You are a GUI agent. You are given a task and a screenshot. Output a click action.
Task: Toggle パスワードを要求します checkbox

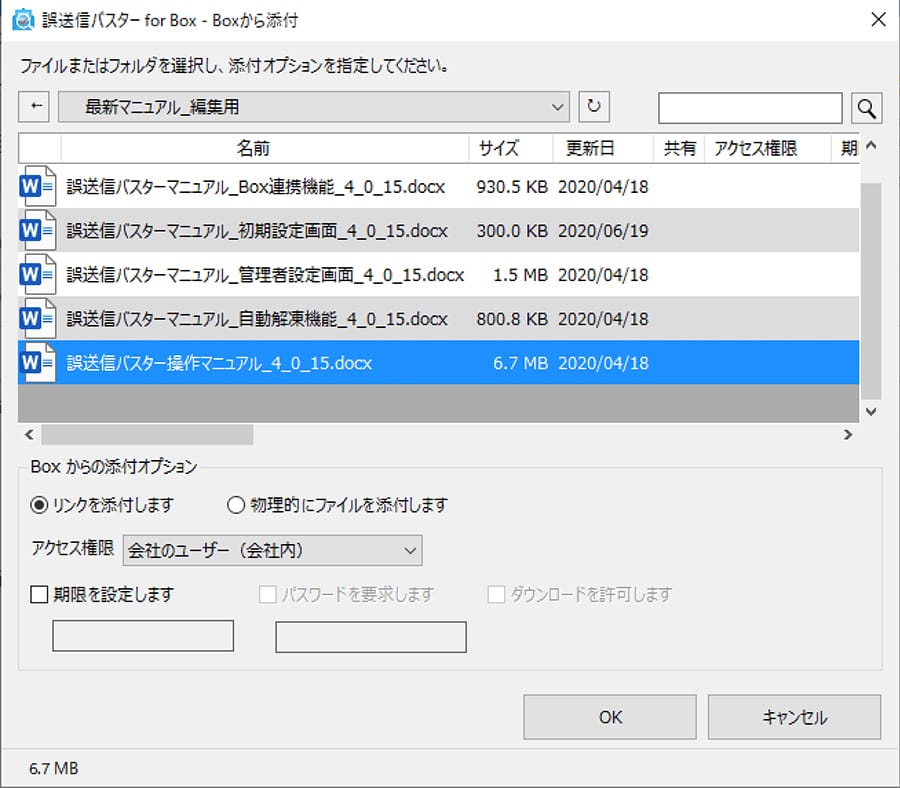click(267, 594)
